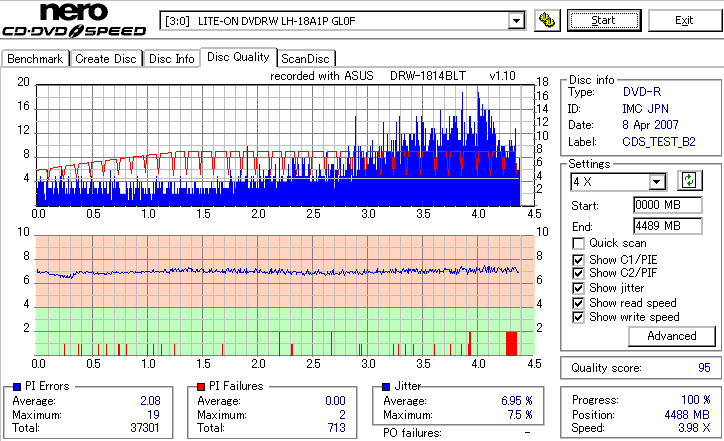Click PI Errors average 2.08
Viewport: 724px width, 441px height.
[x=150, y=401]
